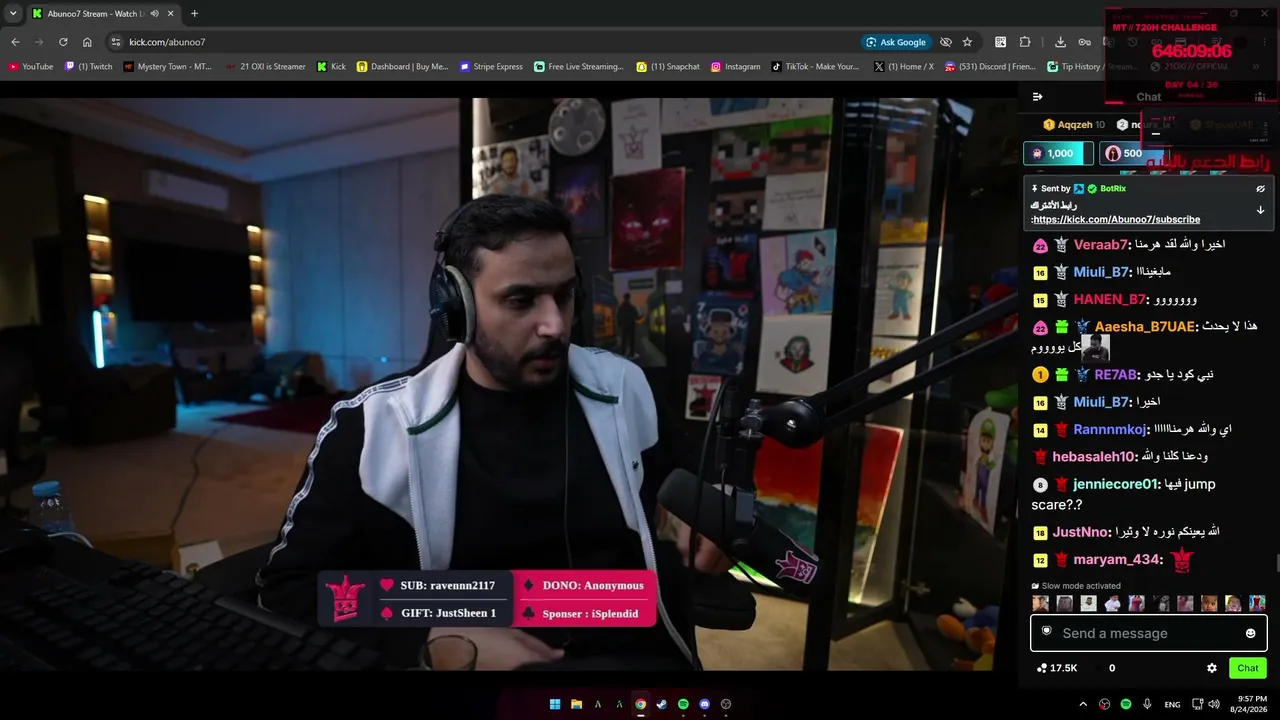Click the last emote in quick emote row

1257,603
